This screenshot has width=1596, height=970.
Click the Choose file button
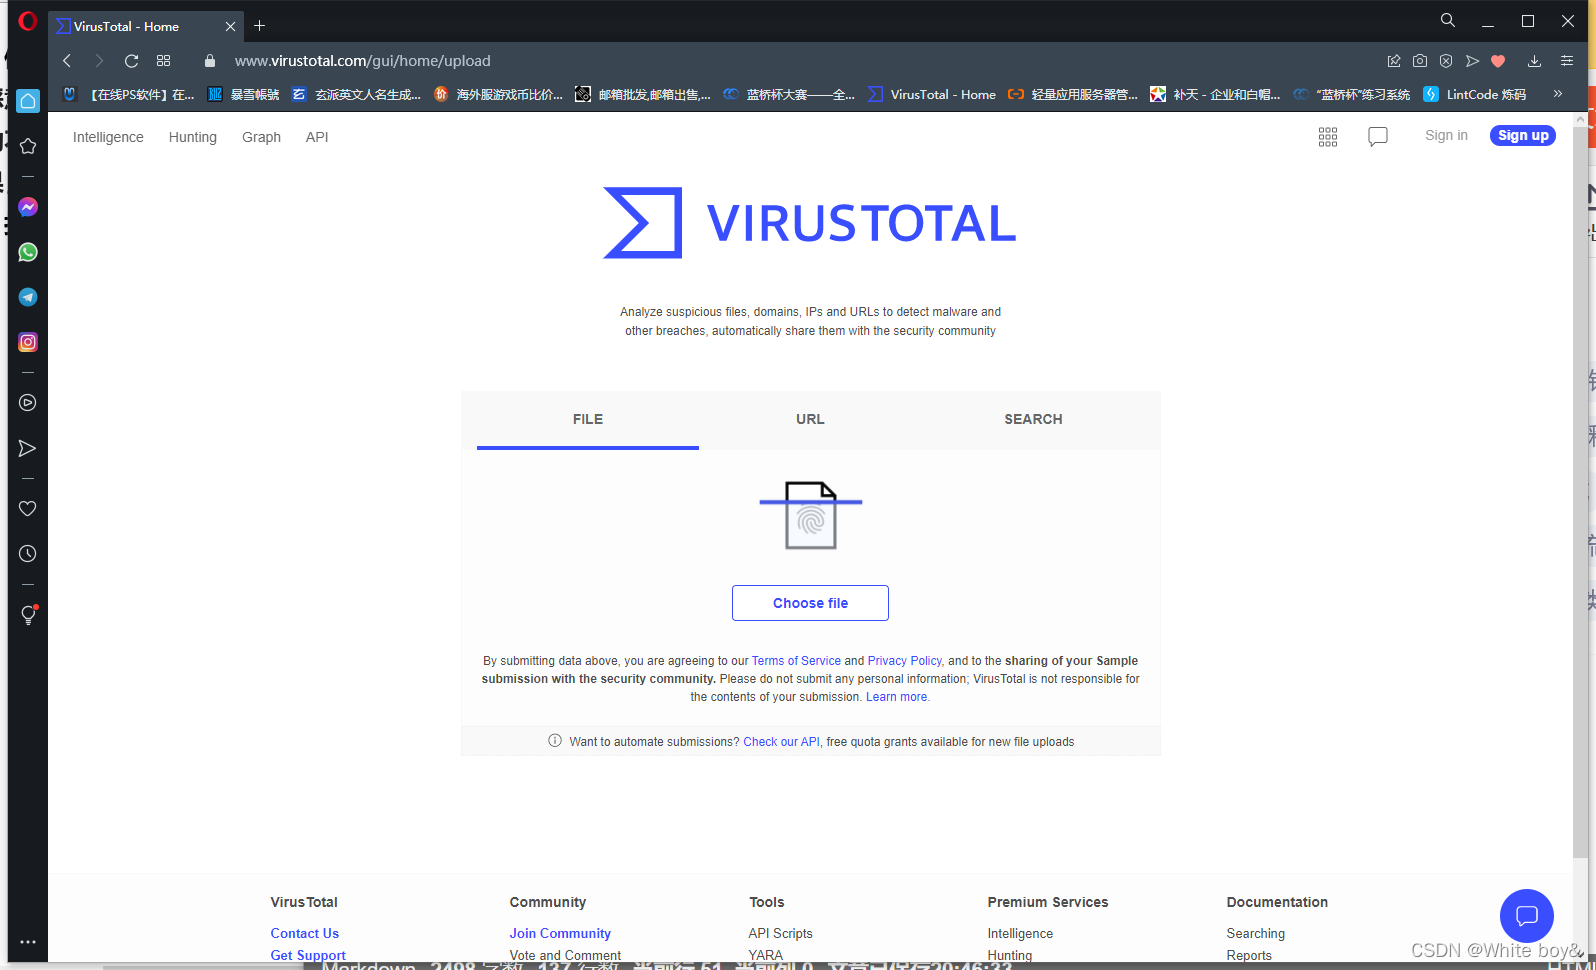click(810, 603)
